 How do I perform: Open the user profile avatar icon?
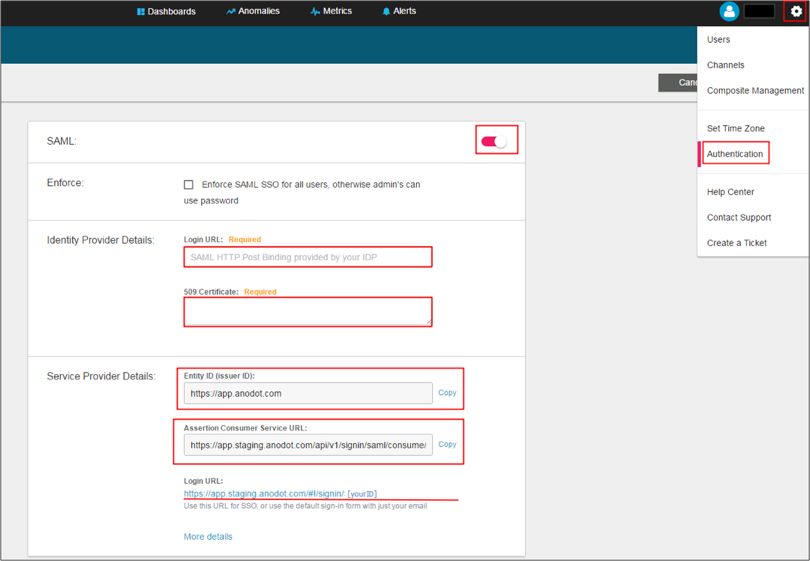tap(729, 11)
